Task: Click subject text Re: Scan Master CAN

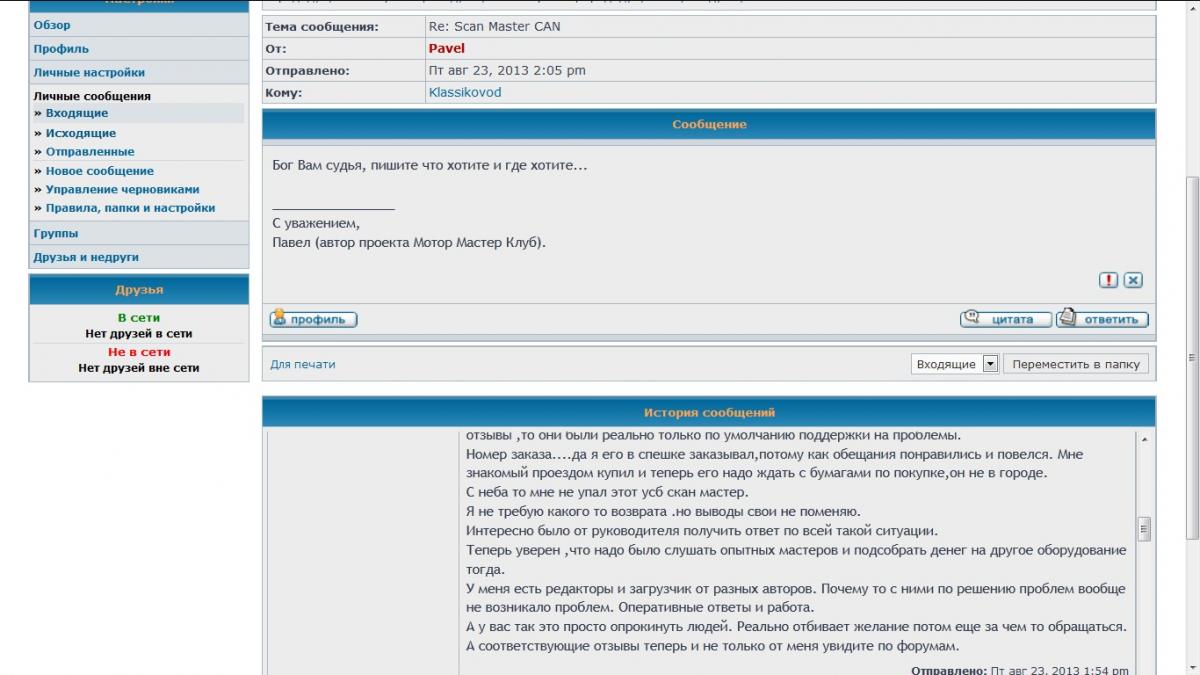Action: pos(494,27)
